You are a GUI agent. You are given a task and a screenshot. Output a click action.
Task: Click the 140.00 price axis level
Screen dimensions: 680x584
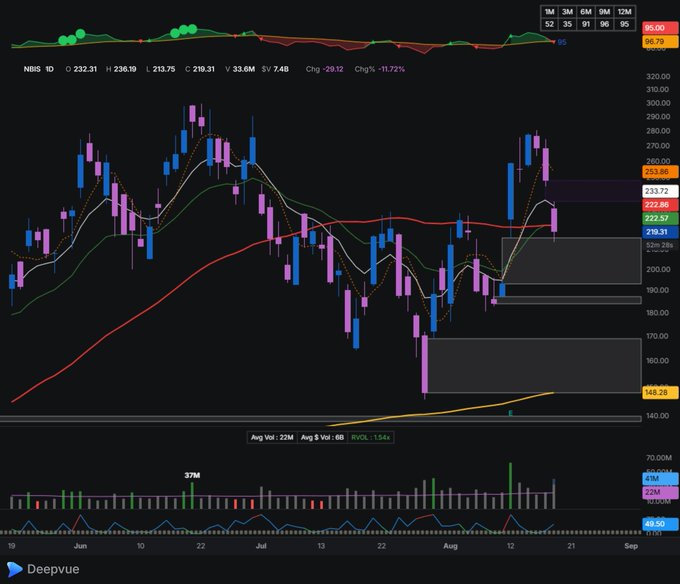(x=657, y=415)
